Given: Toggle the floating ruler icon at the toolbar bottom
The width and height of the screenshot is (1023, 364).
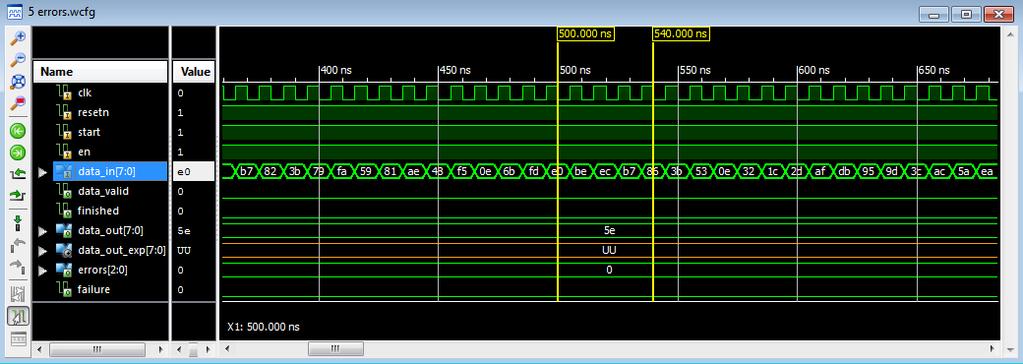Looking at the screenshot, I should click(18, 339).
